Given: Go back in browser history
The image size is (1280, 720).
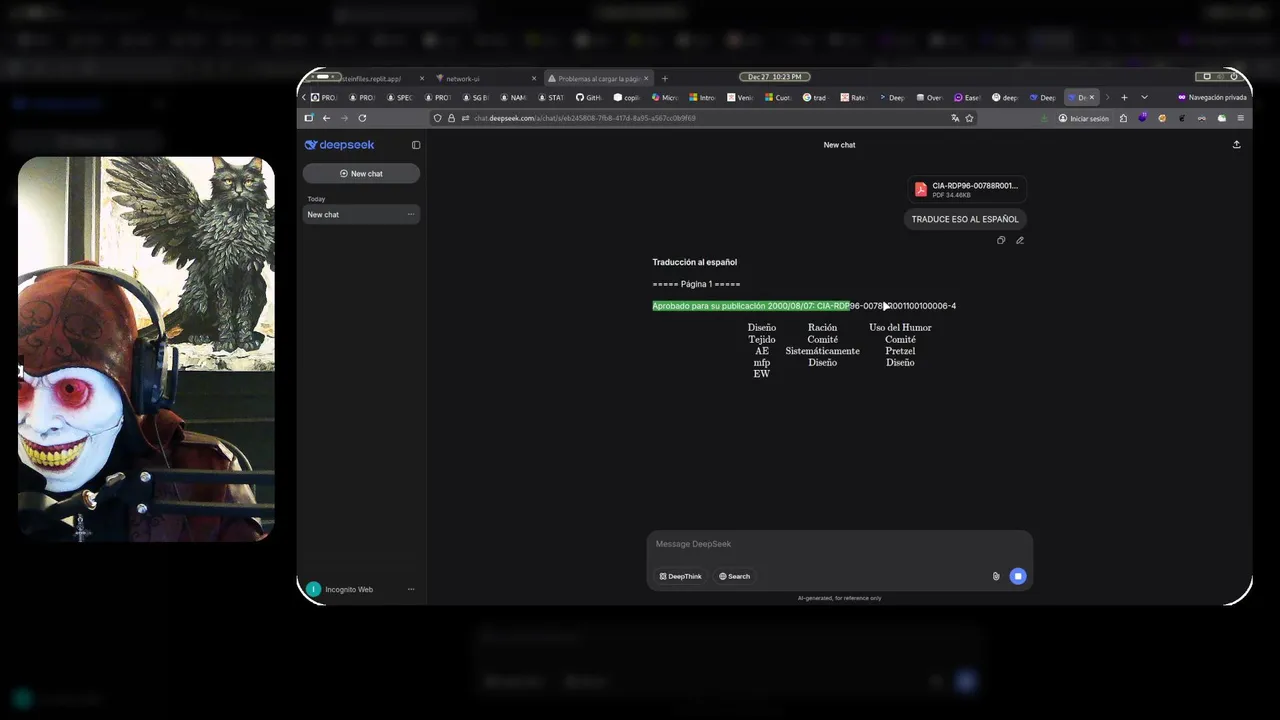Looking at the screenshot, I should (326, 118).
